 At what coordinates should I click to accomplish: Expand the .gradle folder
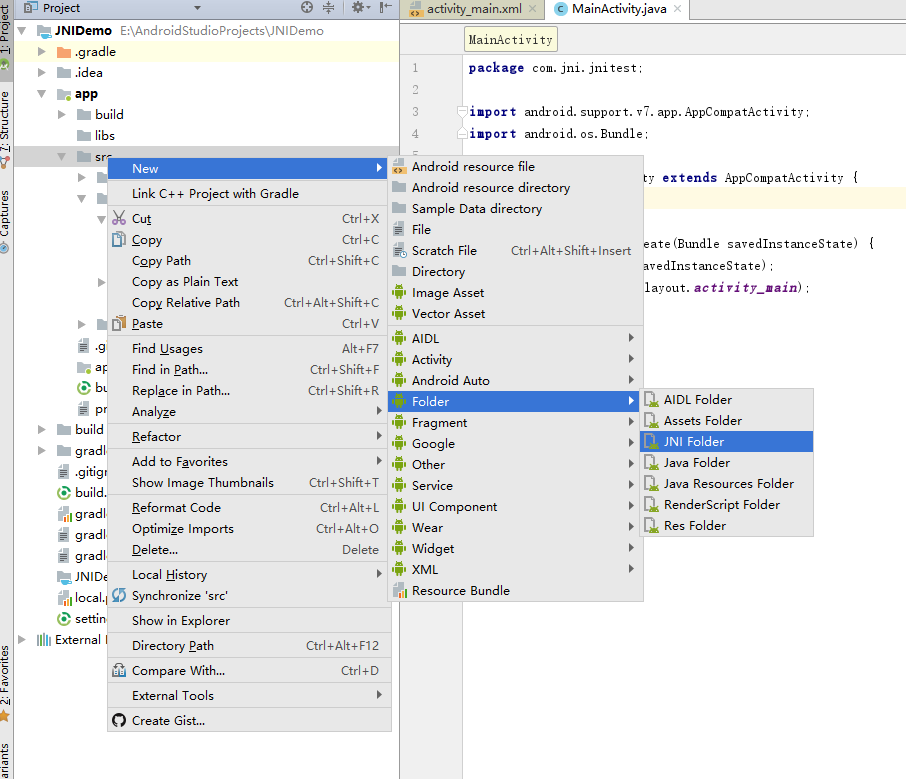(x=42, y=51)
